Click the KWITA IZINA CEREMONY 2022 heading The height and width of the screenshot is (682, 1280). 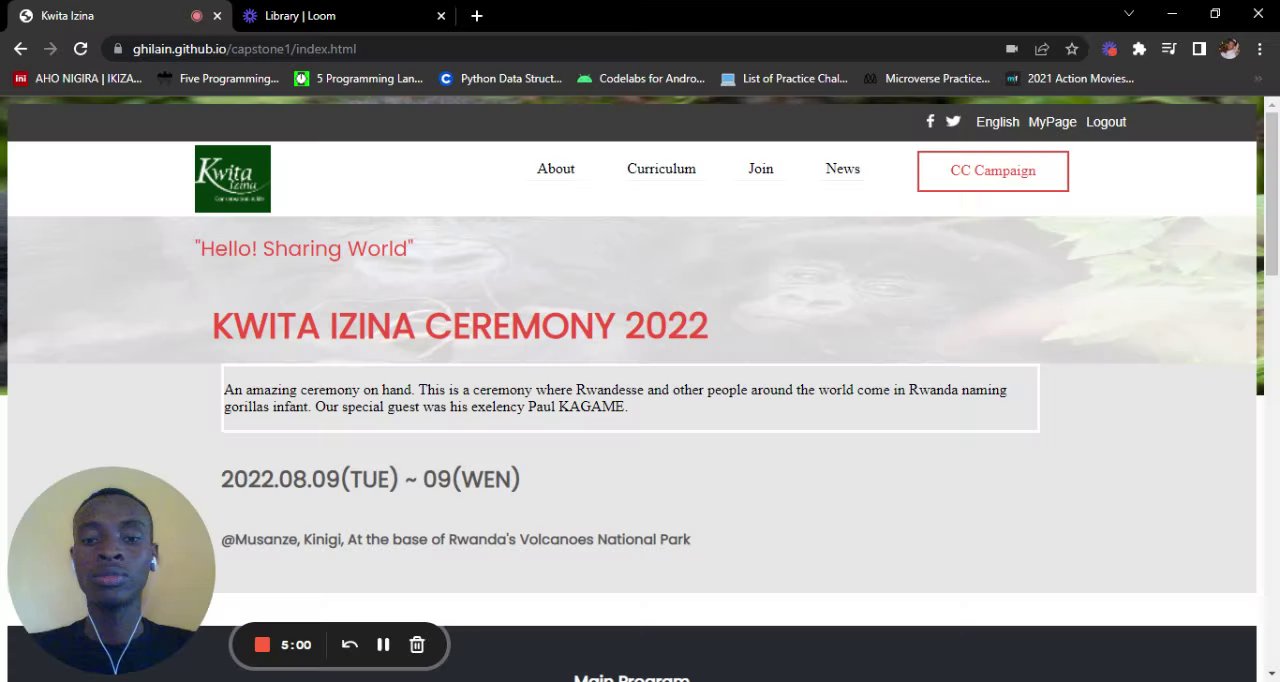click(x=460, y=326)
